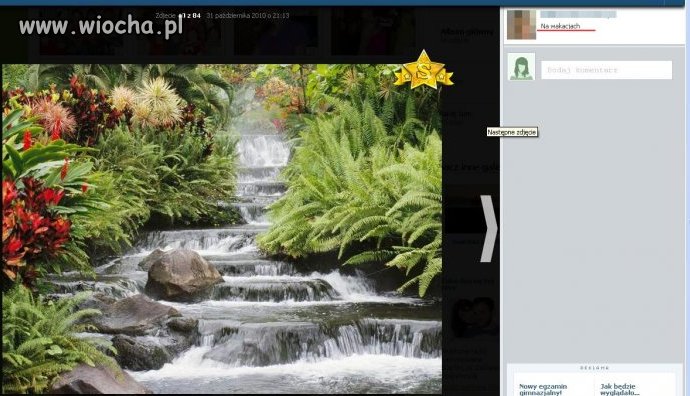
Task: Open the blurred owner name above 'Na wakacjach'
Action: (x=578, y=15)
